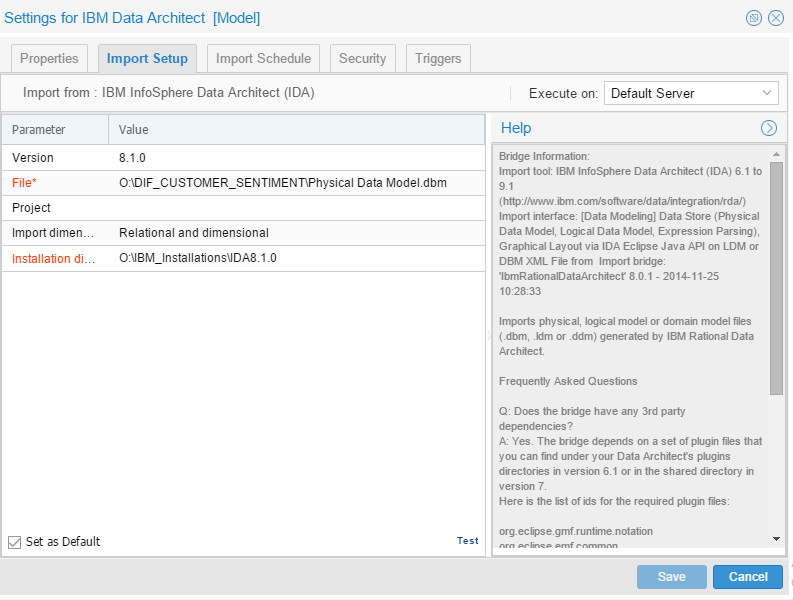Select the File* parameter label
Screen dimensions: 793x600
(24, 183)
